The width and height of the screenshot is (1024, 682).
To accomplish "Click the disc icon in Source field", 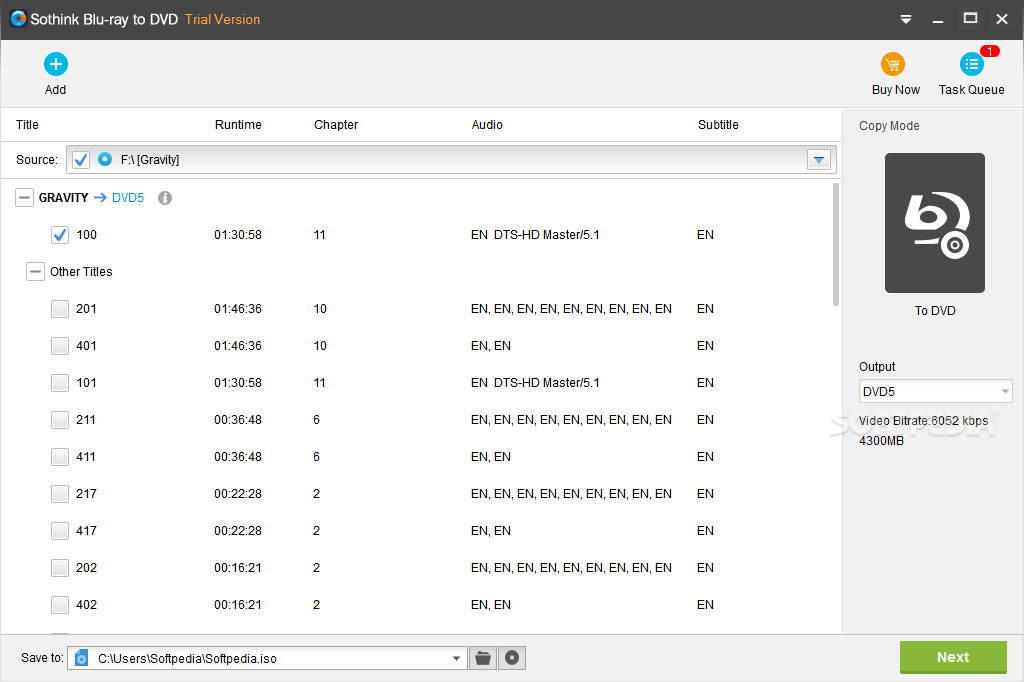I will click(104, 159).
